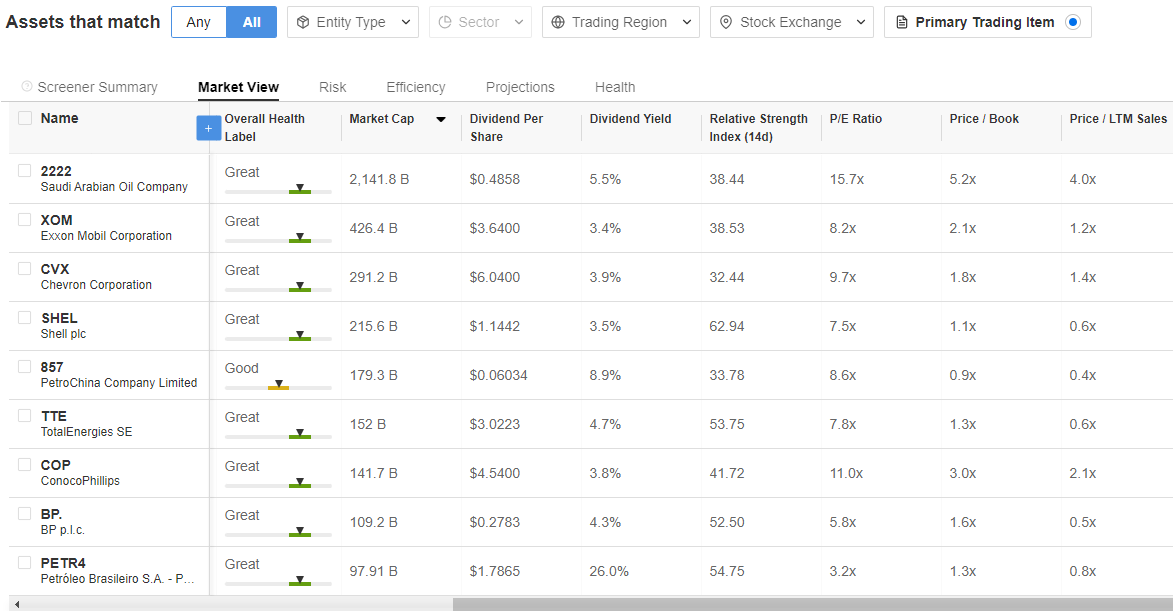
Task: Open the 857 ticker link
Action: 52,367
